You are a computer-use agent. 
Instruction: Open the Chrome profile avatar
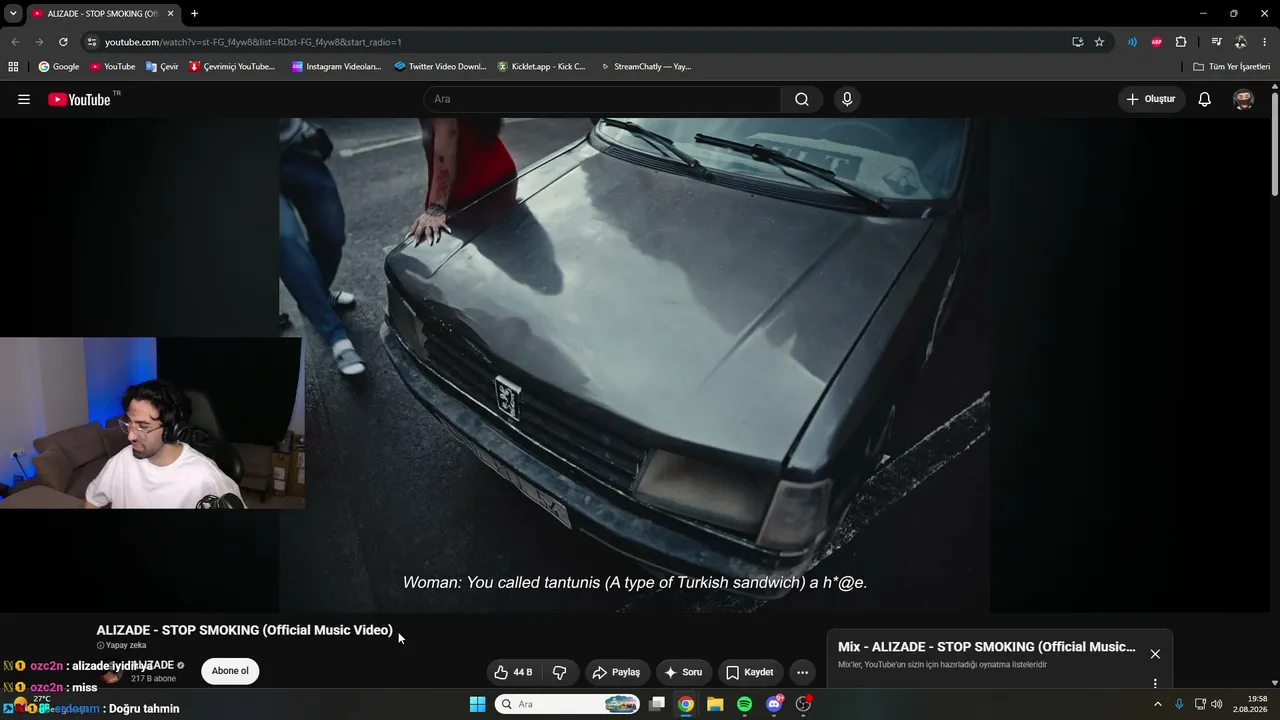(1240, 42)
